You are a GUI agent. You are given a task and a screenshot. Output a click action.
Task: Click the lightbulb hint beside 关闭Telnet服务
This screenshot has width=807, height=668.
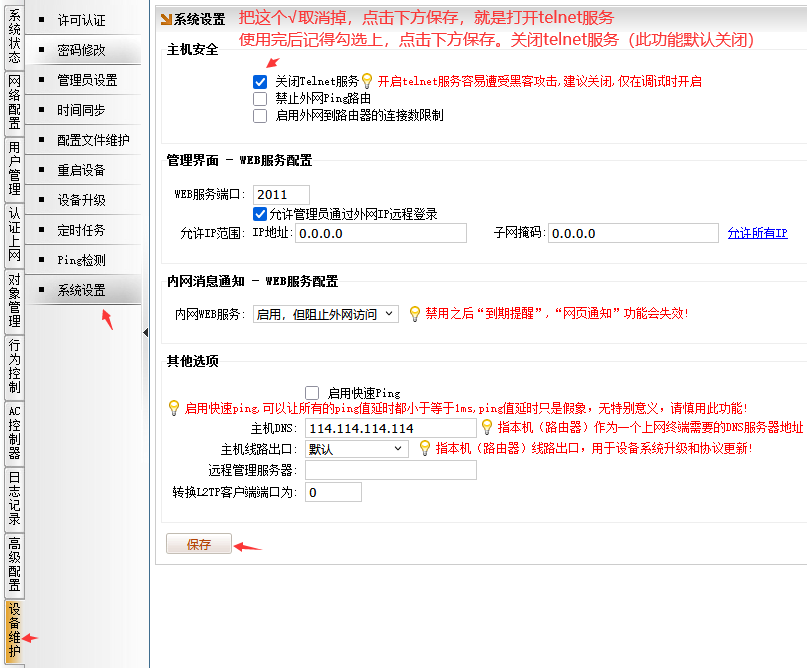click(367, 81)
